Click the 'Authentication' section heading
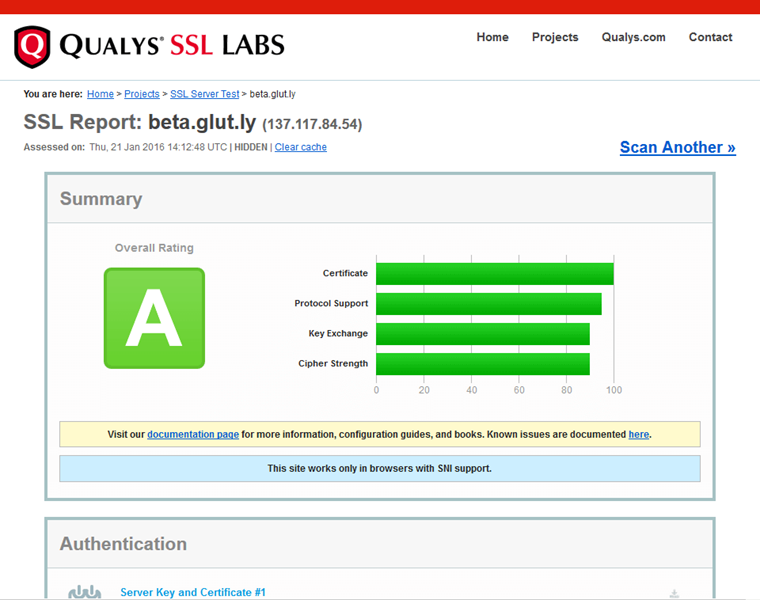760x600 pixels. pos(123,544)
